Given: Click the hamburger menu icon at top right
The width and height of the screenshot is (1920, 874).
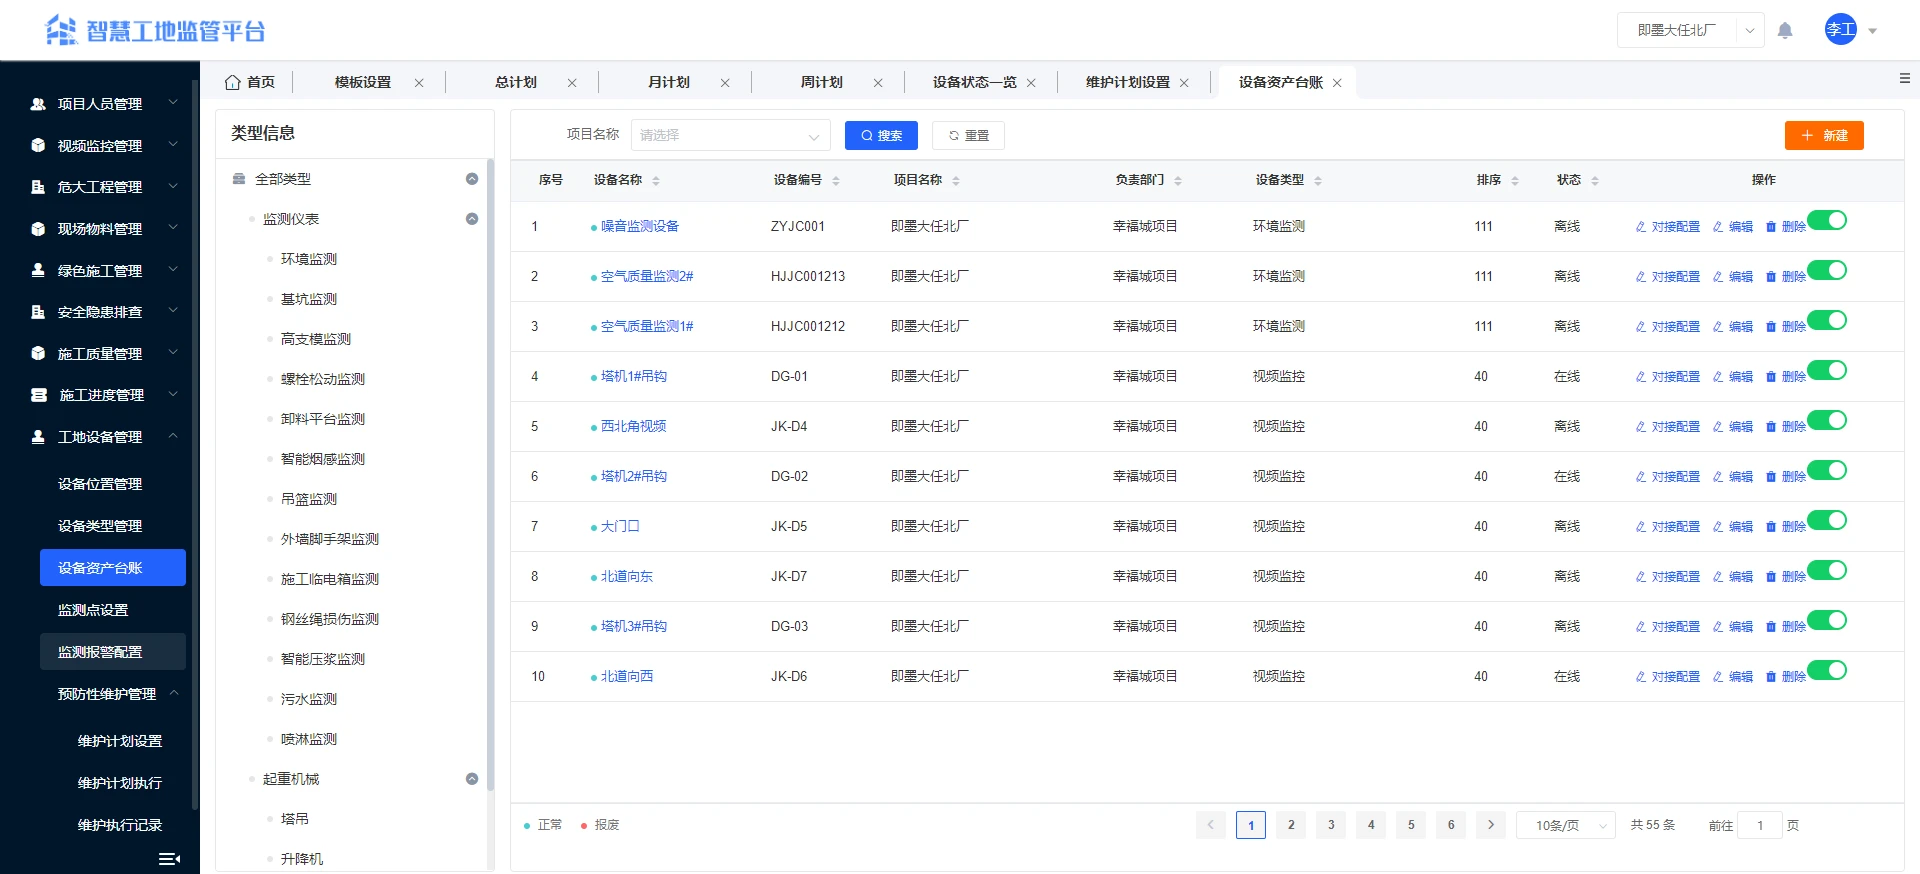Looking at the screenshot, I should pos(1904,78).
